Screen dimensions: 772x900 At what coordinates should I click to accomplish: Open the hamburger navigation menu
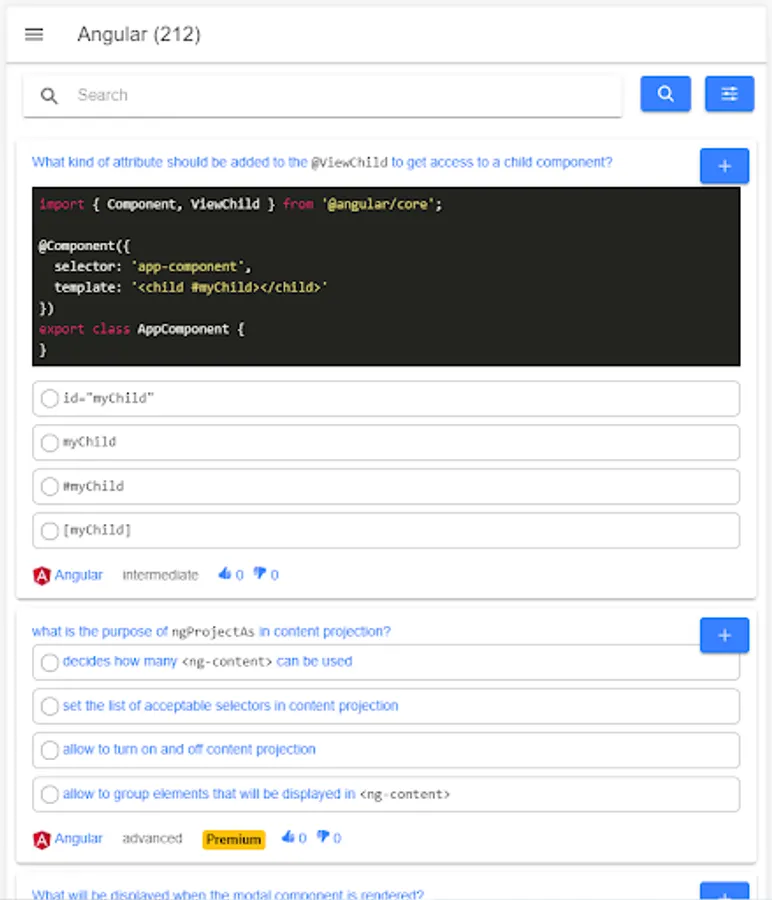click(34, 35)
